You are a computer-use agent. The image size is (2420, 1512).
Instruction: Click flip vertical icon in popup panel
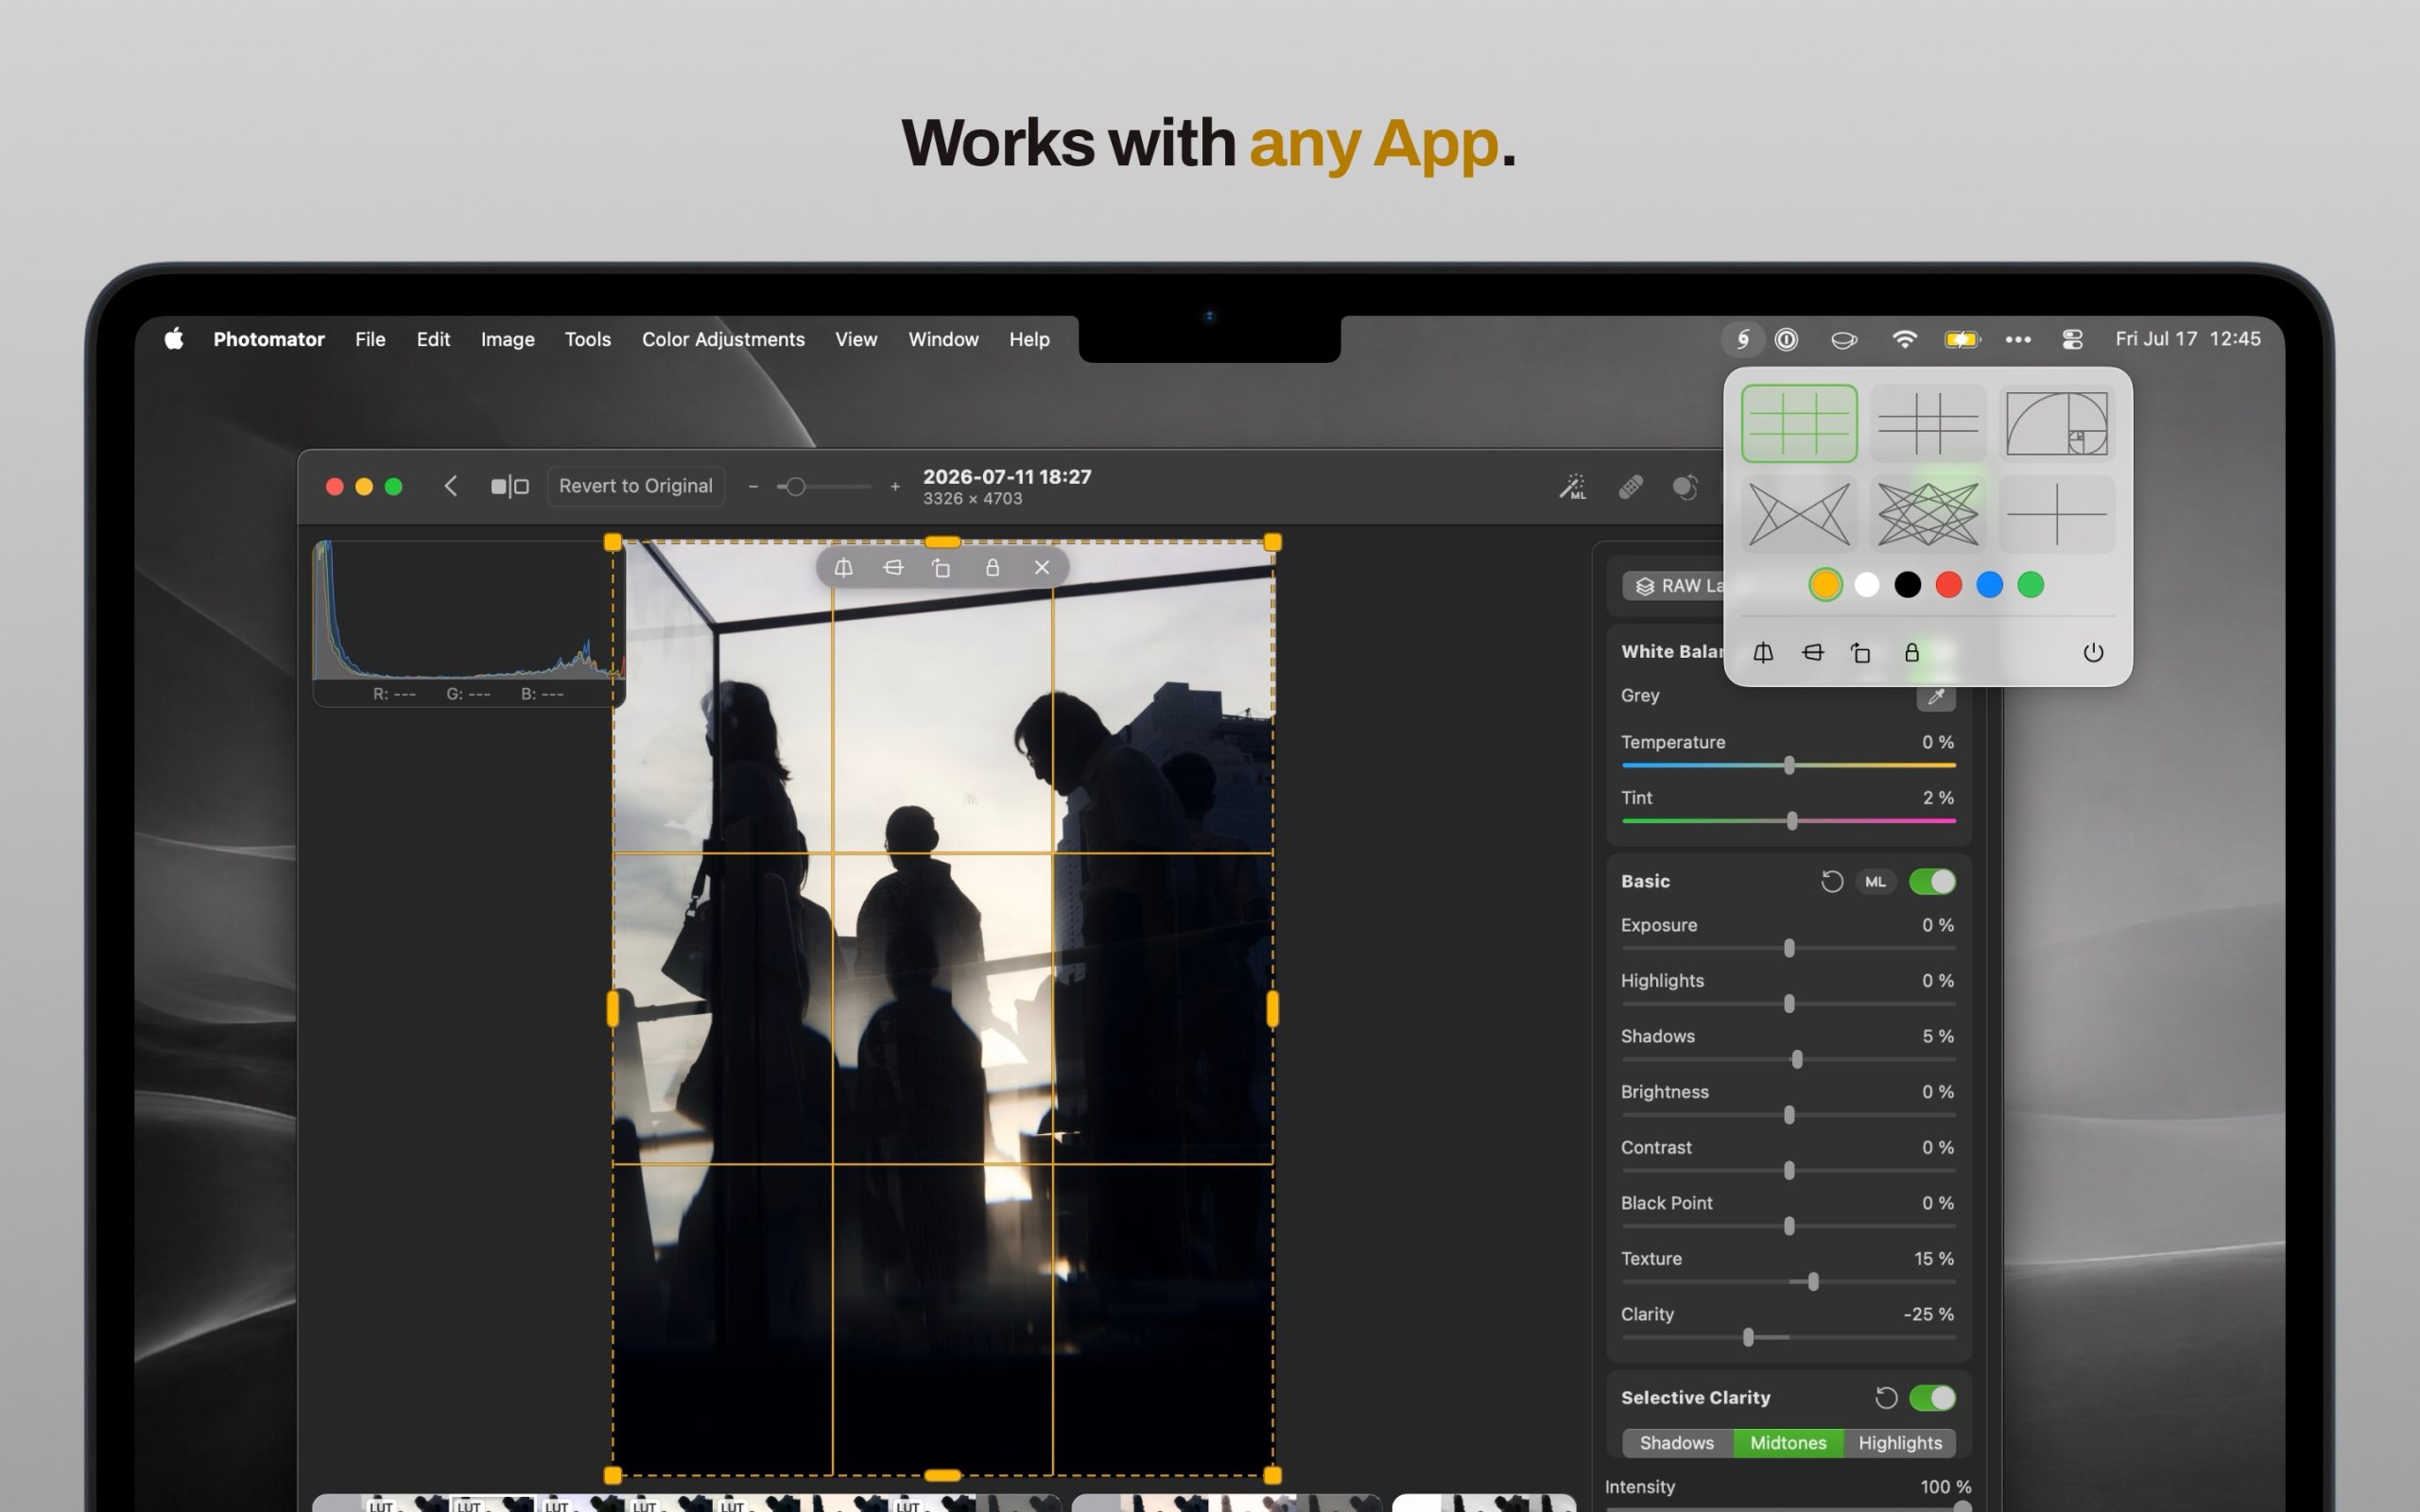click(1812, 653)
